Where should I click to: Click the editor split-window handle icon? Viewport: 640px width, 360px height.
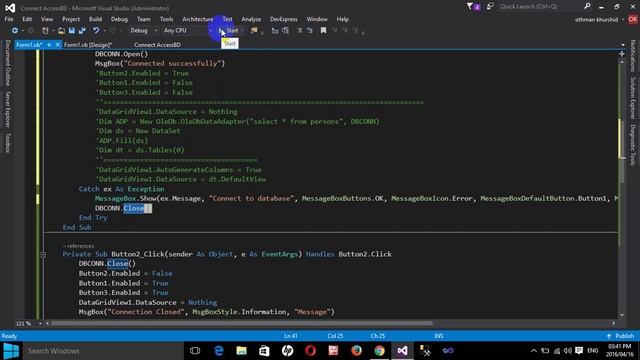pyautogui.click(x=622, y=54)
